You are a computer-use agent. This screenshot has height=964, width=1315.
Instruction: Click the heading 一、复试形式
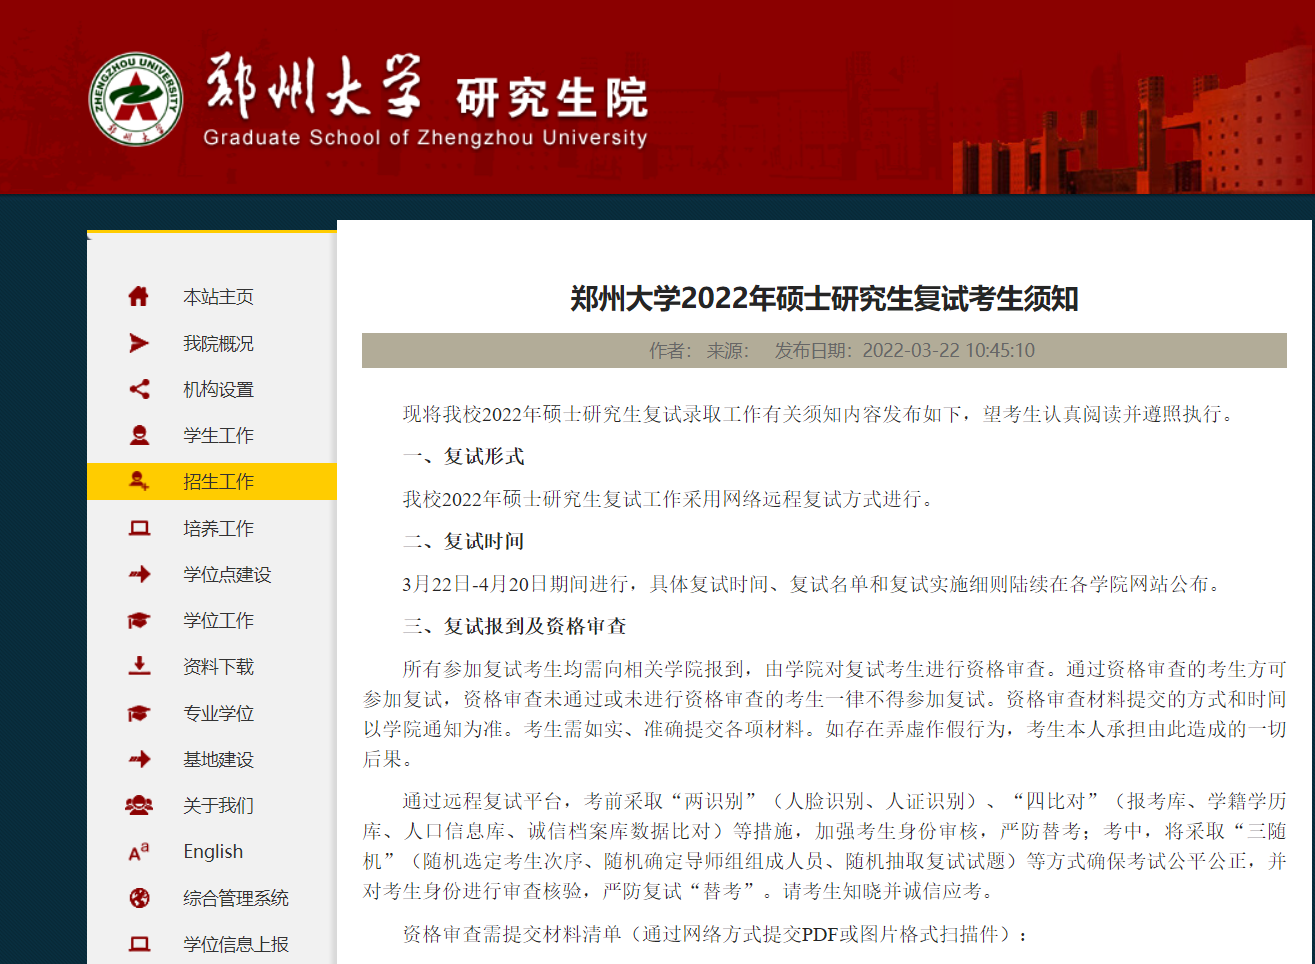pos(464,457)
